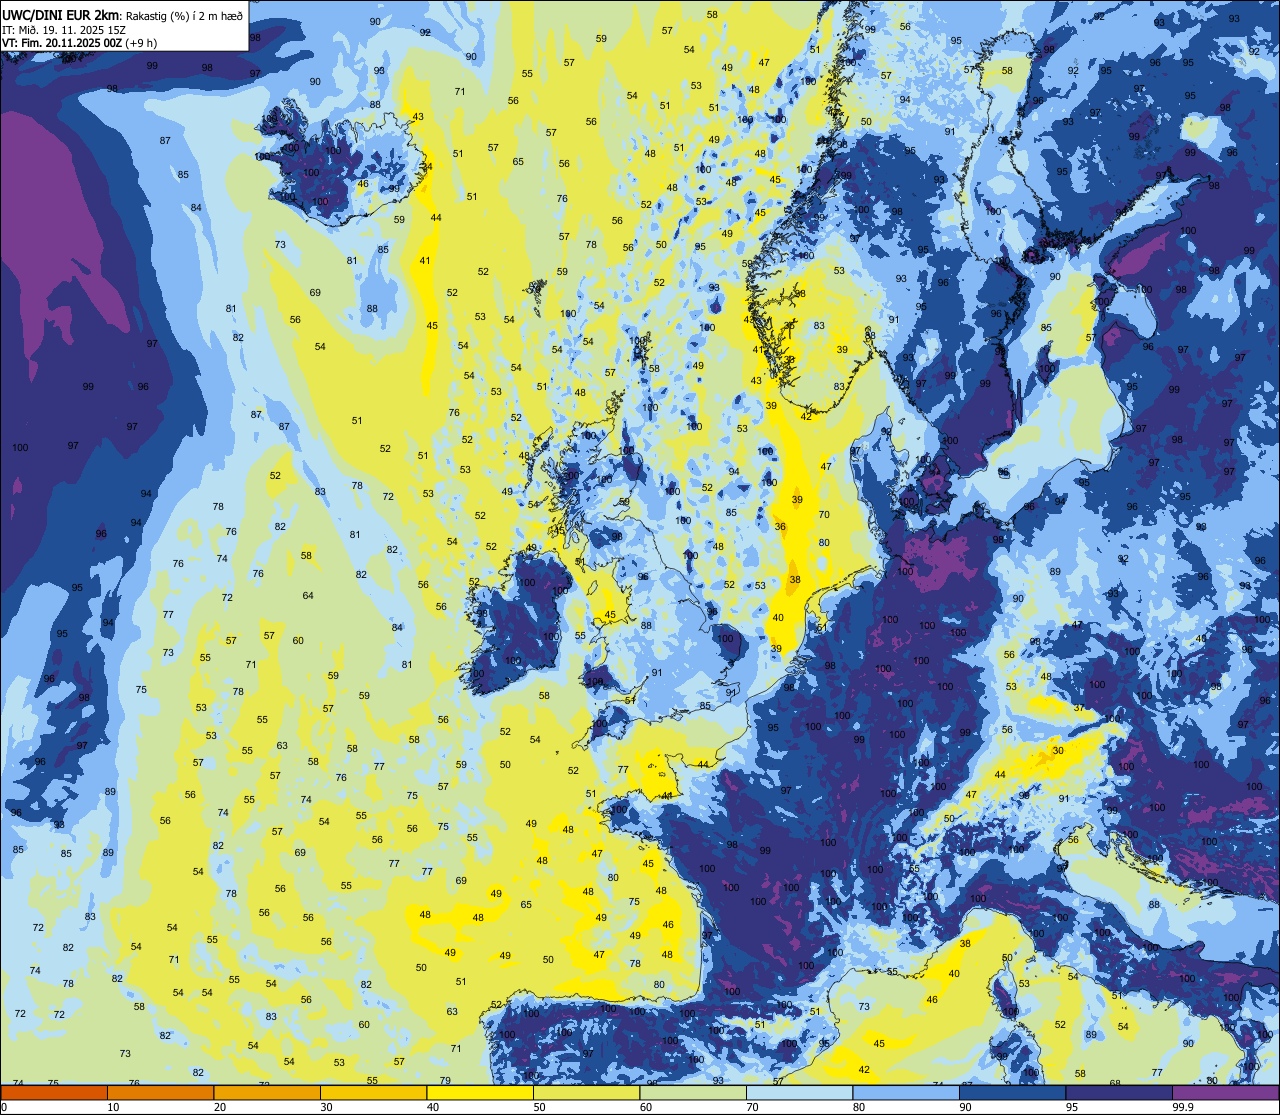Click the "VT: Fim. 20.11.2025 00Z (+9 h)" line
The image size is (1280, 1115).
(x=79, y=43)
